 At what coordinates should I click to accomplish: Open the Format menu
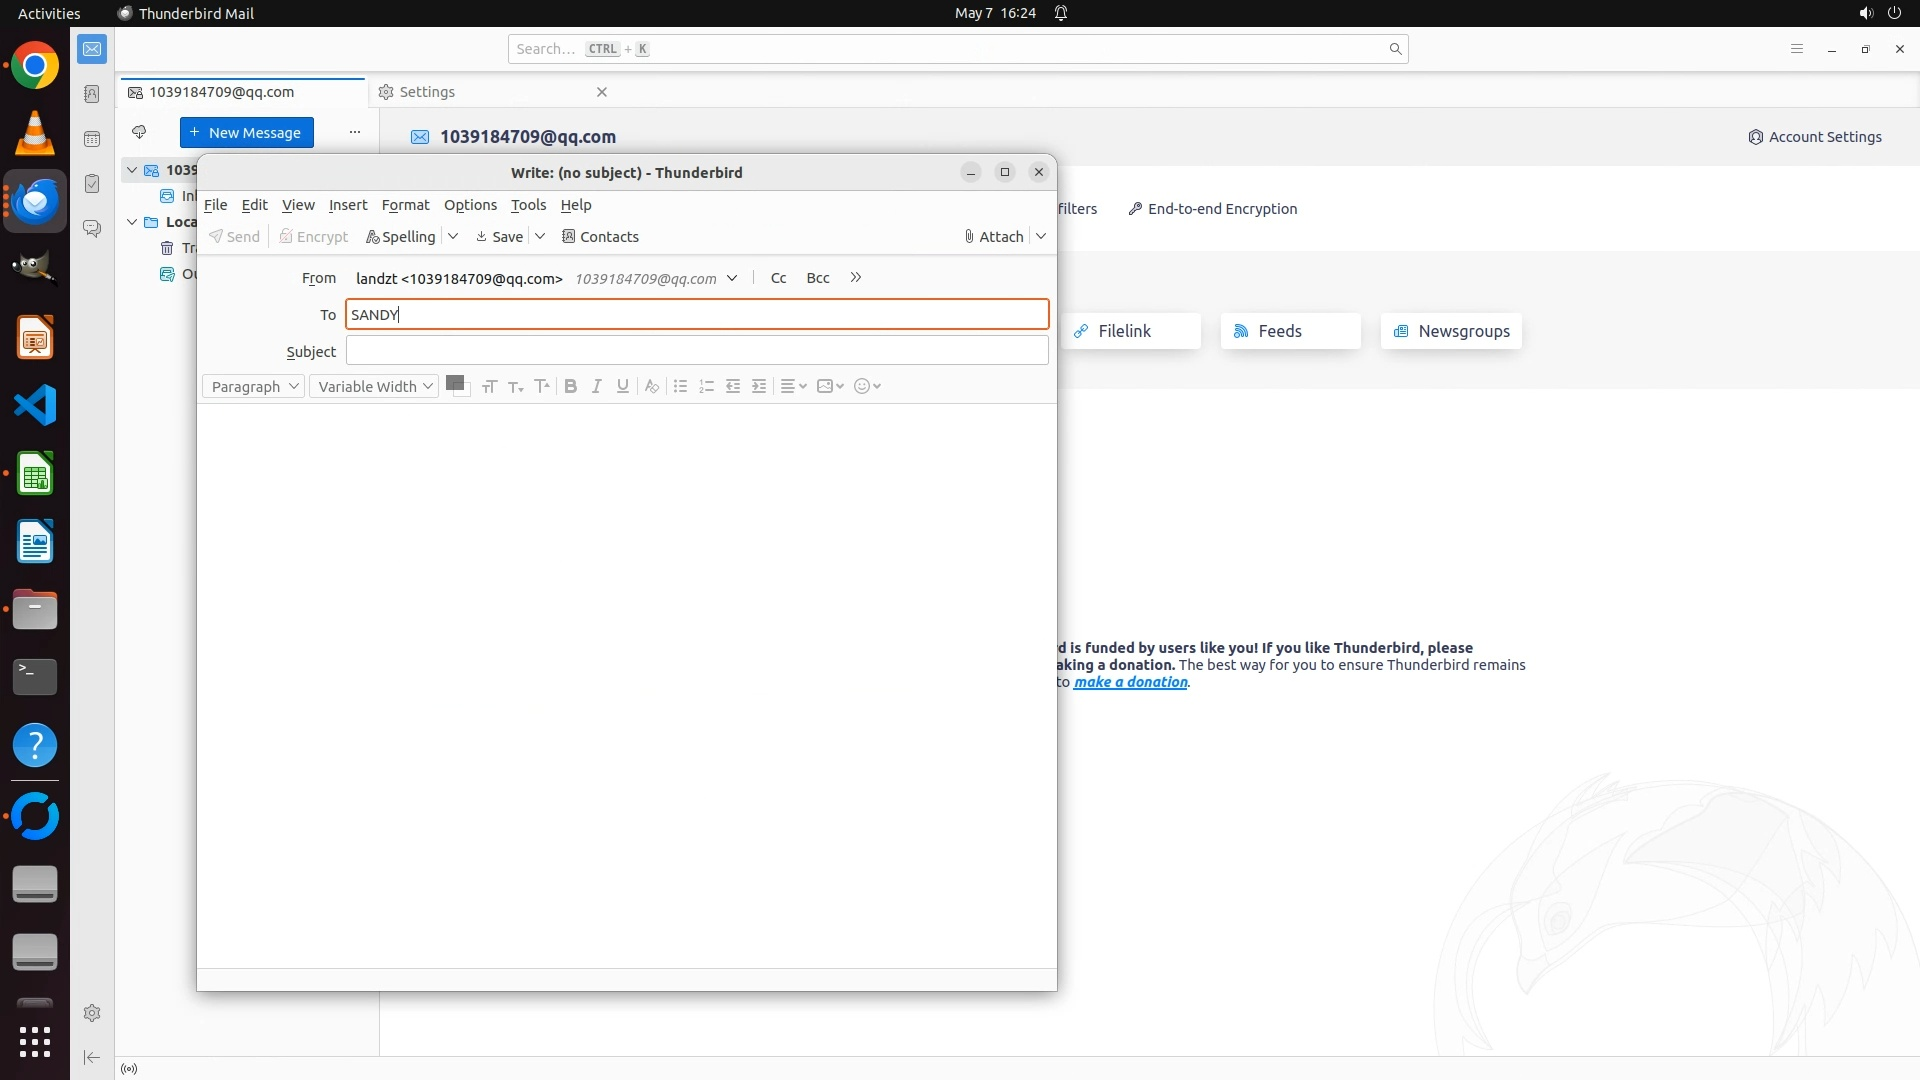pos(405,205)
